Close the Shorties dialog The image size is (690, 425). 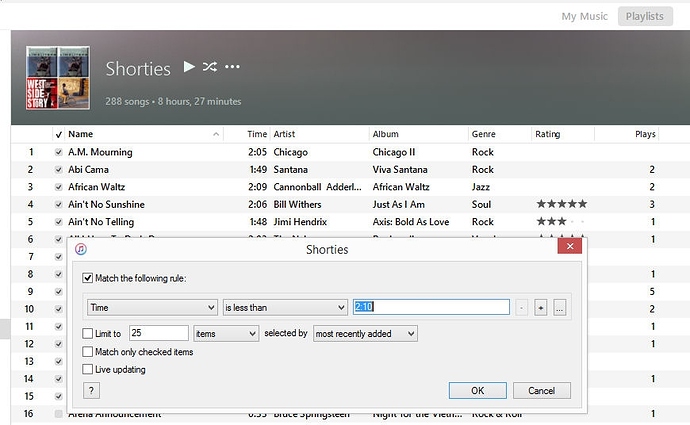coord(570,246)
